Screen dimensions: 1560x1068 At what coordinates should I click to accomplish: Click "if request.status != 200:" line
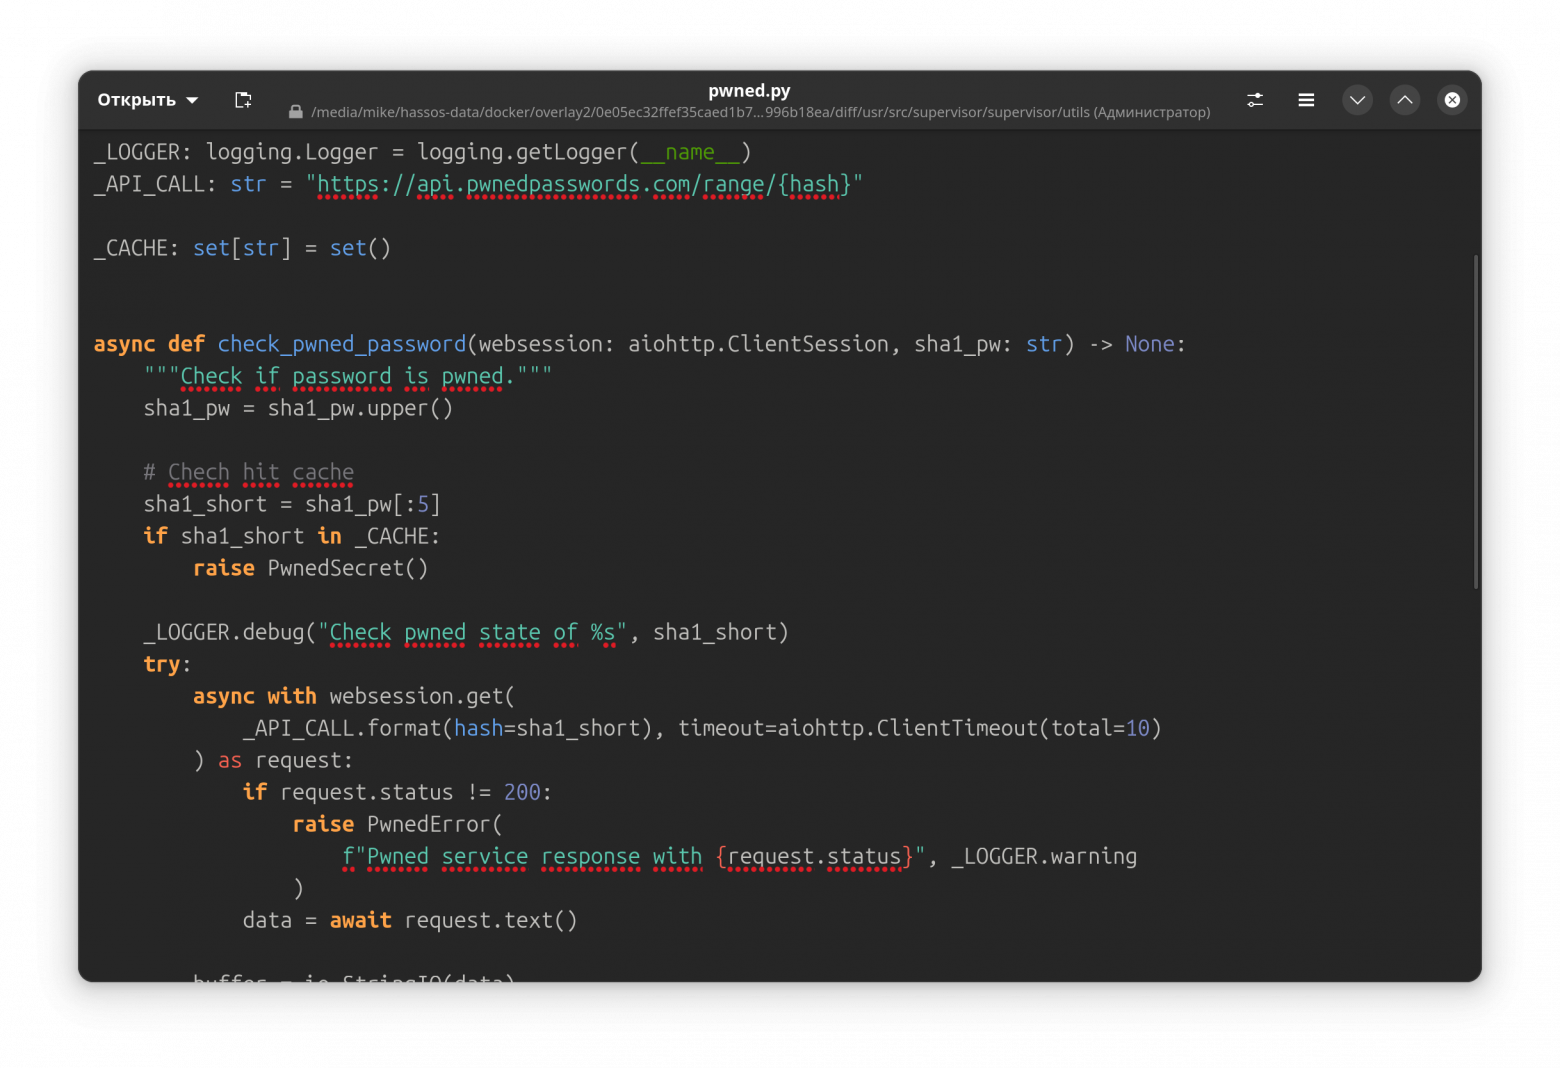(397, 792)
